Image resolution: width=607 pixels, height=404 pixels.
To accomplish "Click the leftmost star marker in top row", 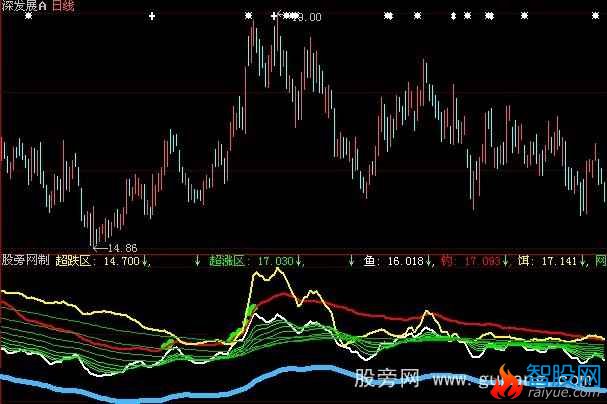I will (x=28, y=16).
